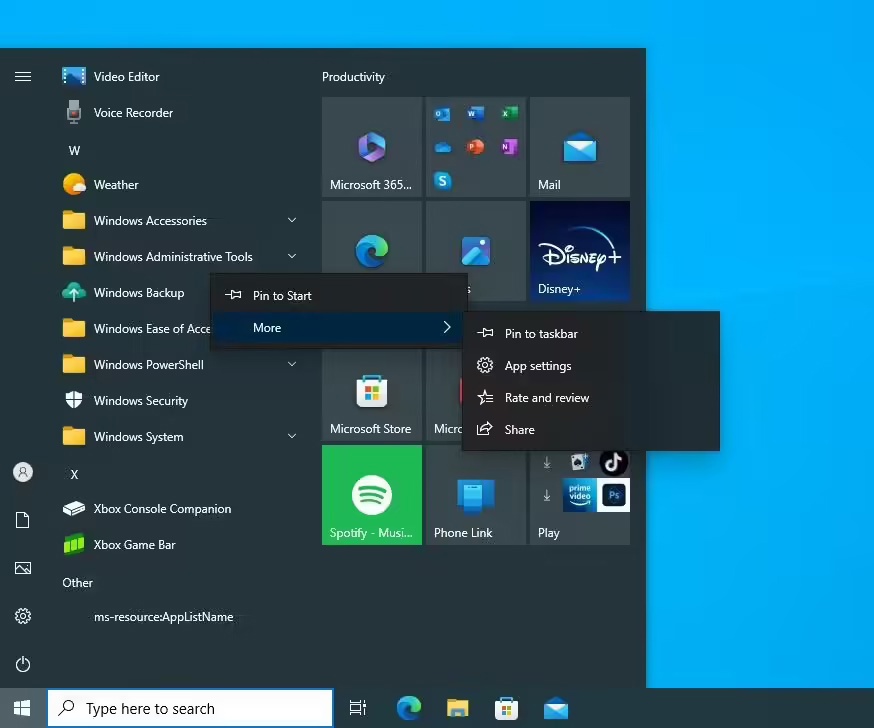Open the Mail tile
This screenshot has width=874, height=728.
coord(579,147)
